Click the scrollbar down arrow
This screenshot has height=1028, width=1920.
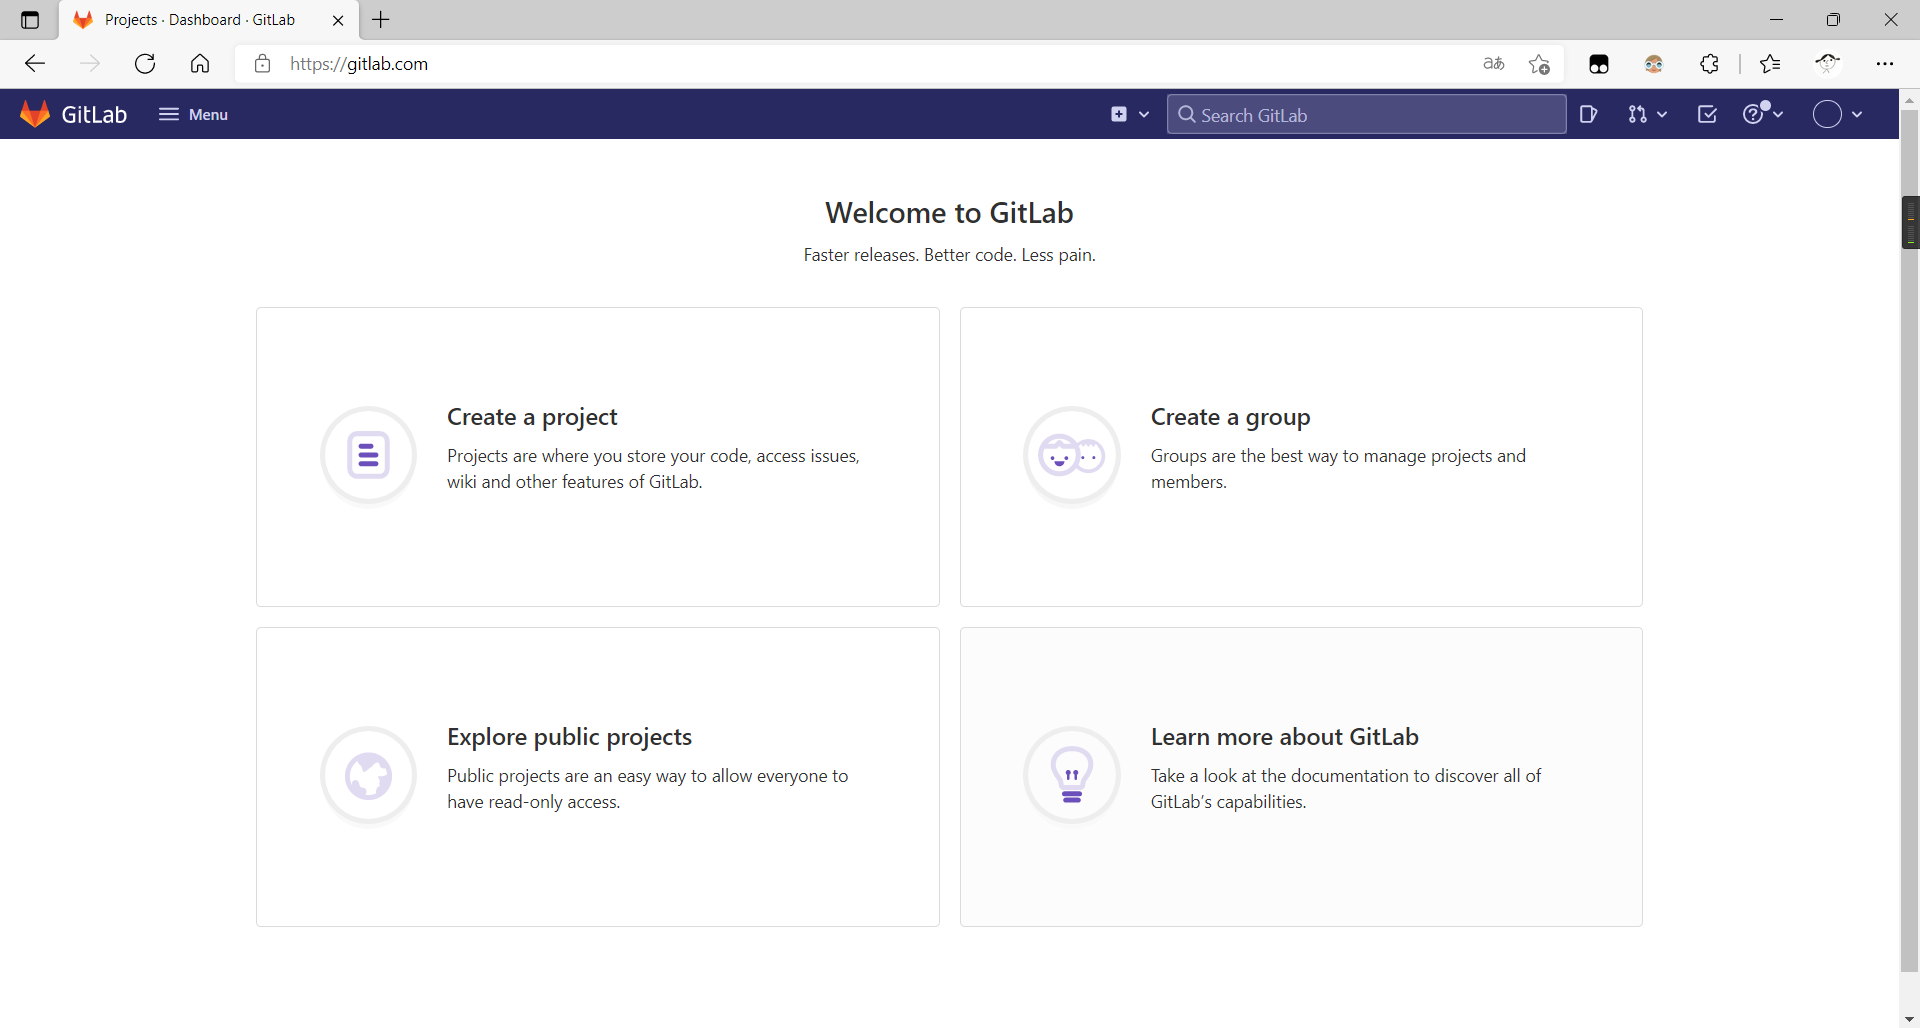pos(1910,1019)
